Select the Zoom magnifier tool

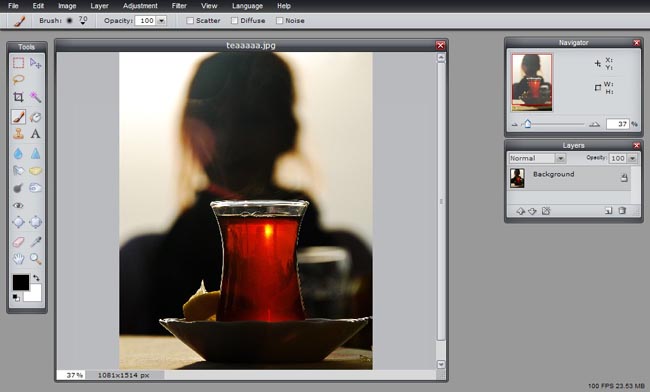coord(36,259)
